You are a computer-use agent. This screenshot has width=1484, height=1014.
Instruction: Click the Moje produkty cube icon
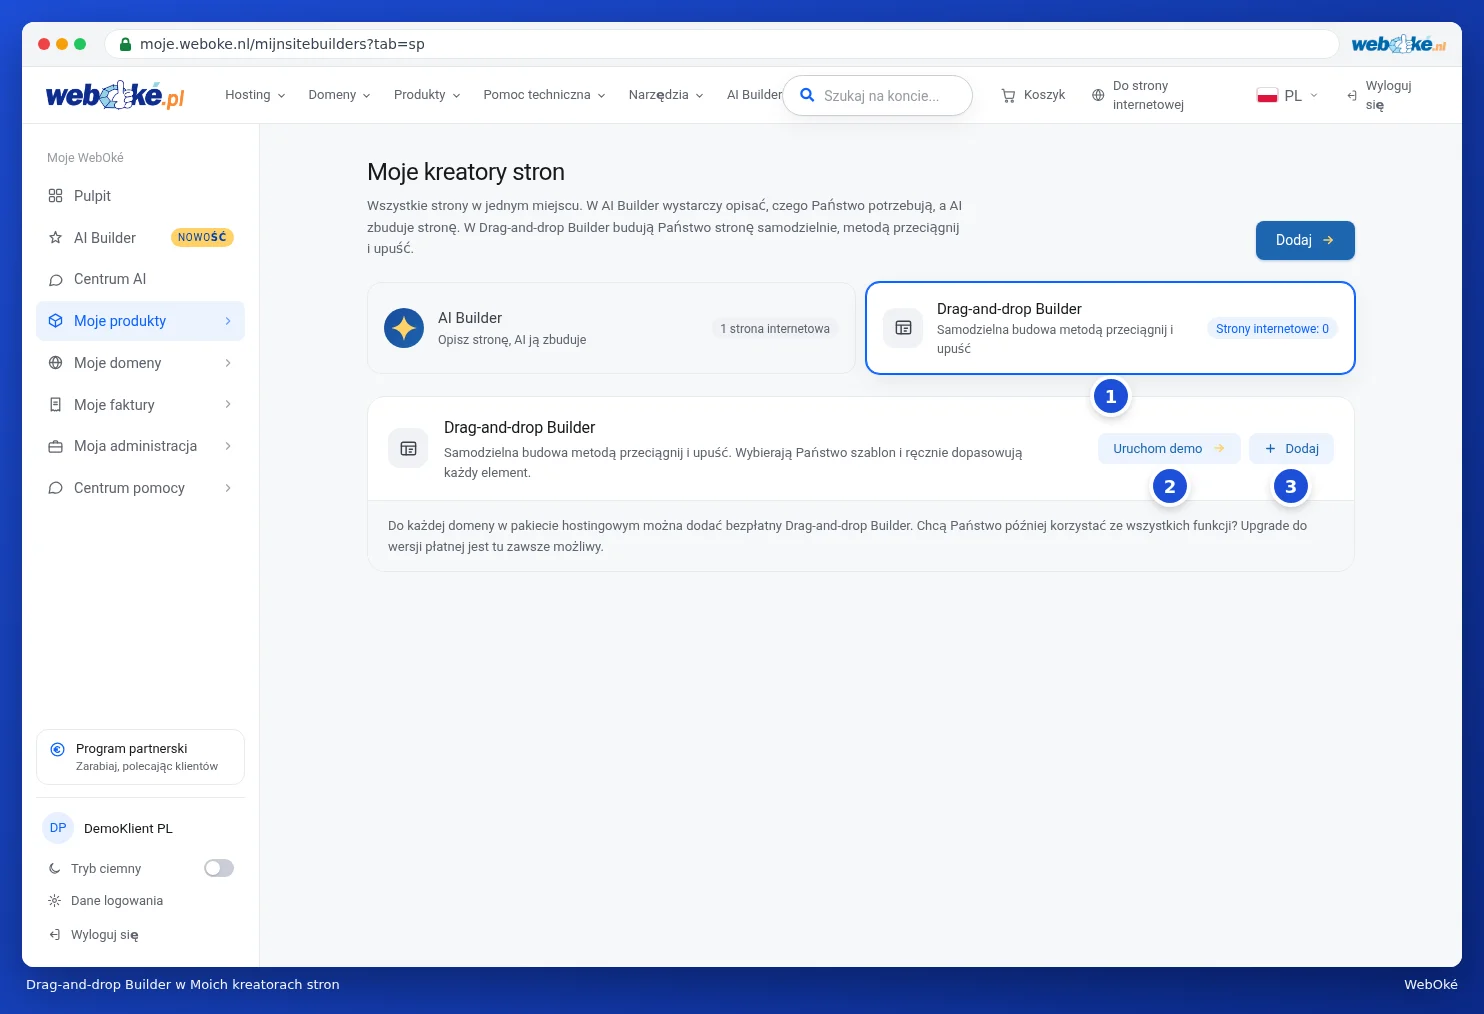point(55,321)
